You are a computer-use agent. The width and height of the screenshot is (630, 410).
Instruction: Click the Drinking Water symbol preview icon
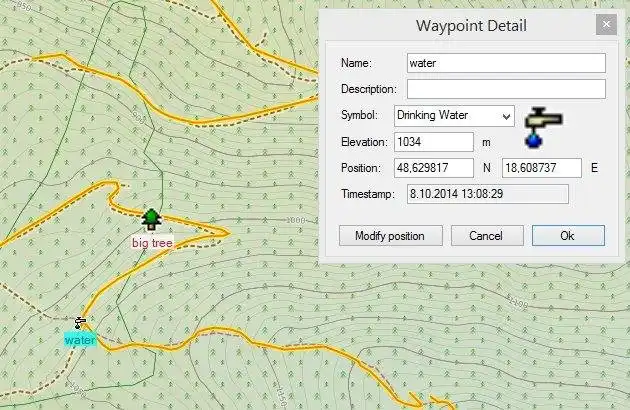click(x=543, y=127)
